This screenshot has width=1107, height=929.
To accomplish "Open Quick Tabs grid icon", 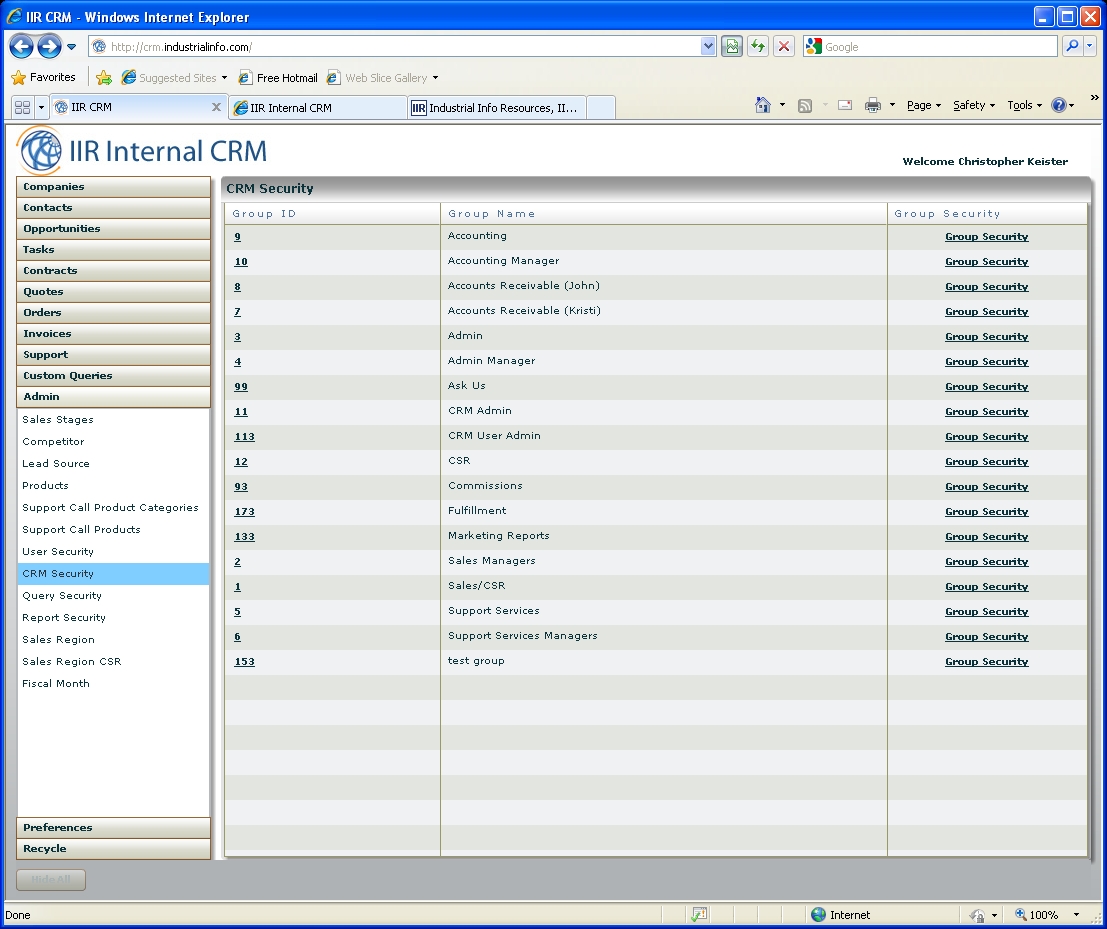I will [x=22, y=107].
